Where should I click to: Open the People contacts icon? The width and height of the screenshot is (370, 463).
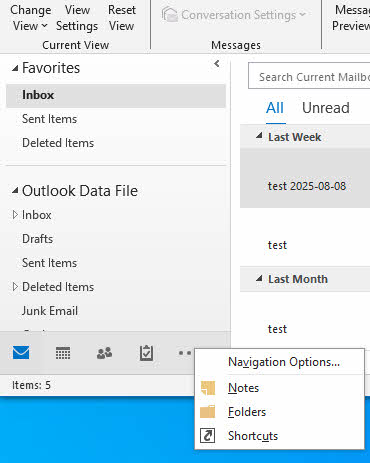104,353
